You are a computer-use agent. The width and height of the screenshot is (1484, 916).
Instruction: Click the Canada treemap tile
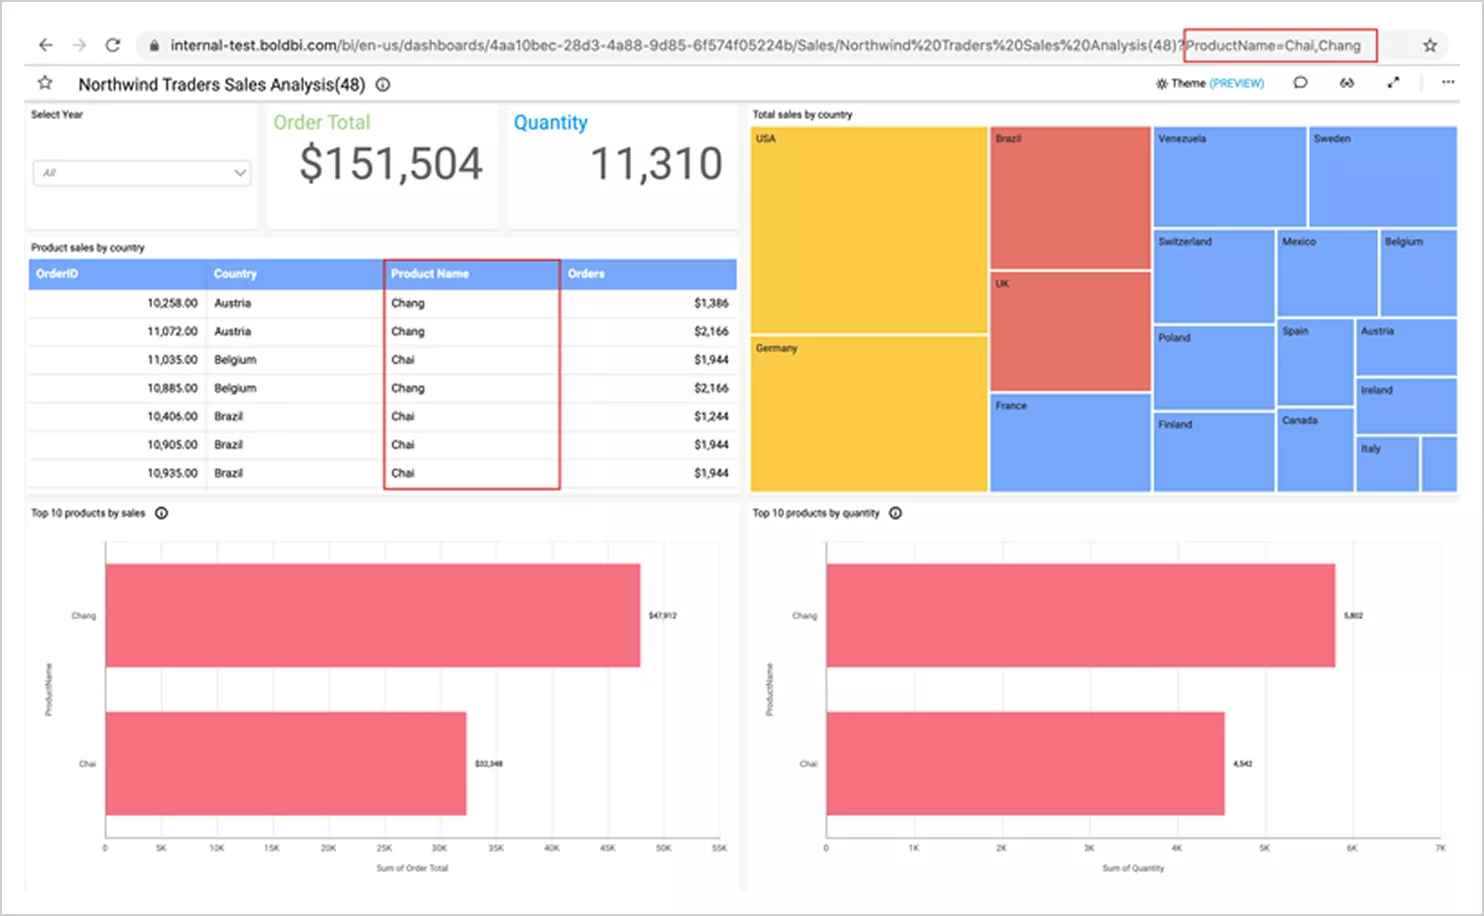point(1315,450)
